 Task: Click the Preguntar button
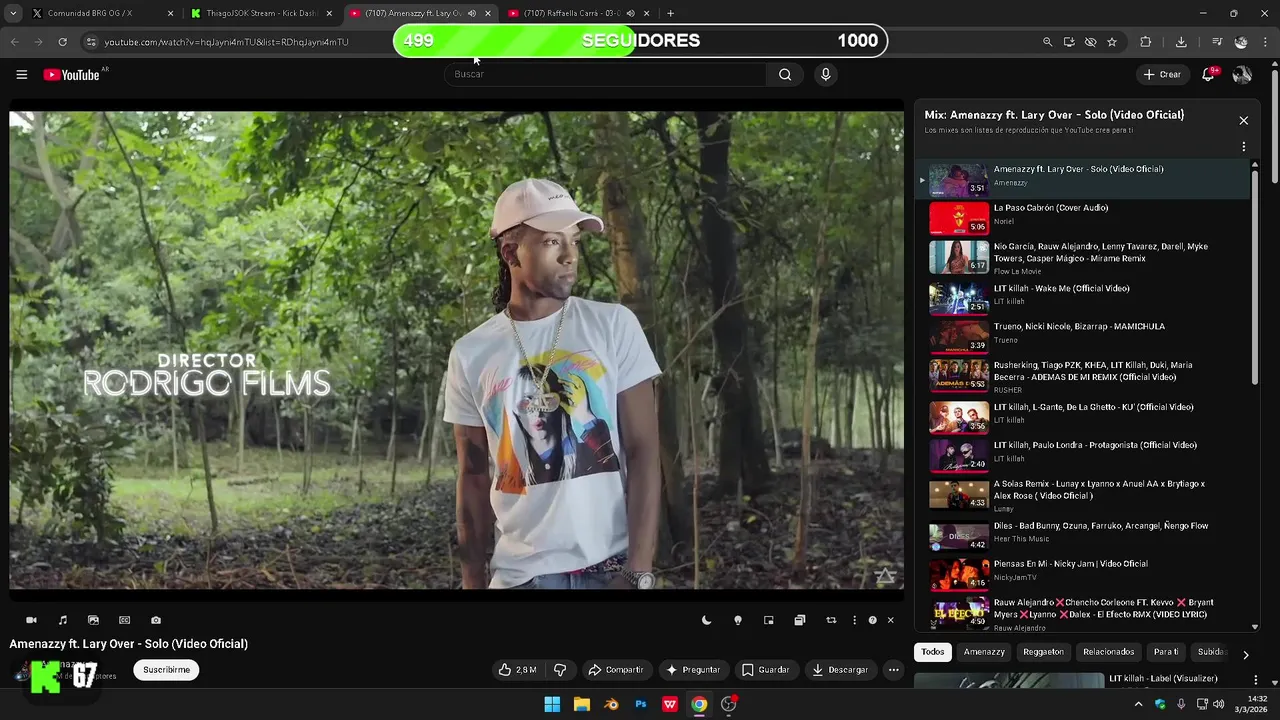[x=693, y=670]
